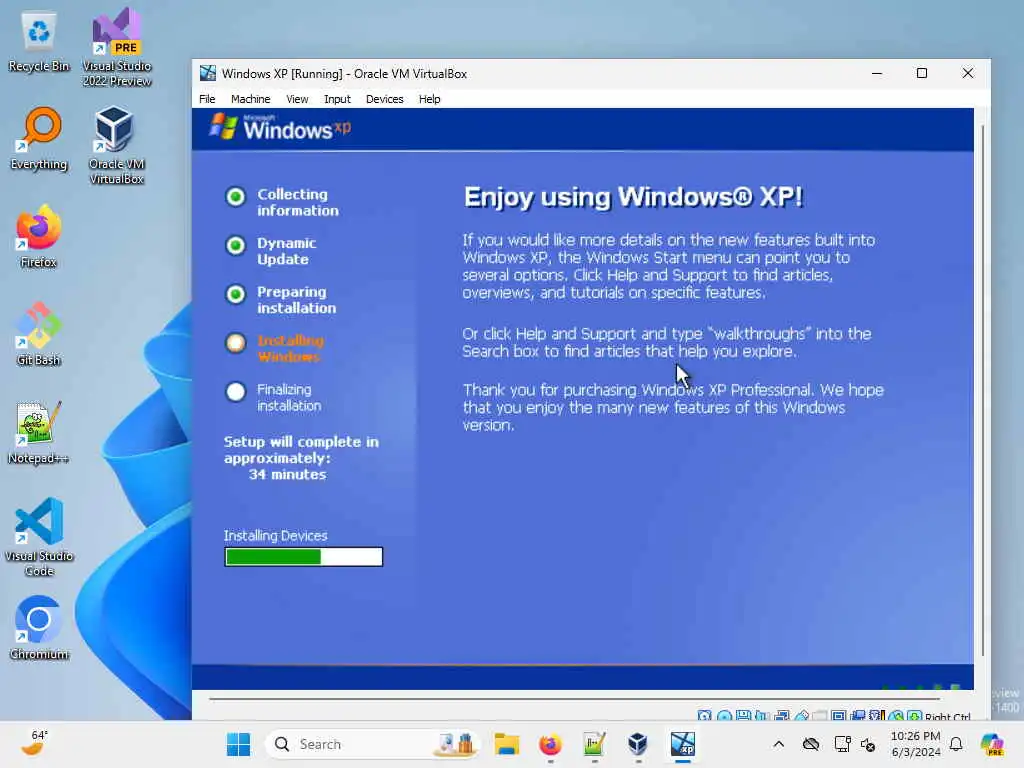Viewport: 1024px width, 768px height.
Task: Open the Machine menu
Action: point(250,99)
